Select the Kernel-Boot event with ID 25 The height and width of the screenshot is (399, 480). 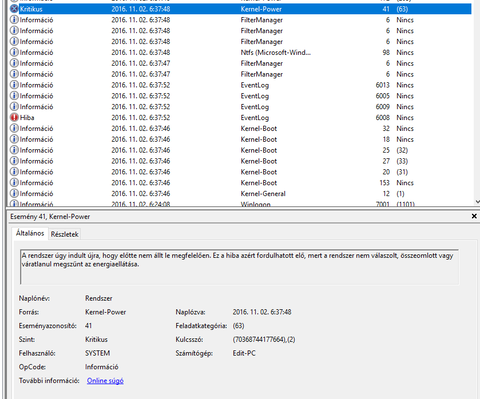pos(240,150)
